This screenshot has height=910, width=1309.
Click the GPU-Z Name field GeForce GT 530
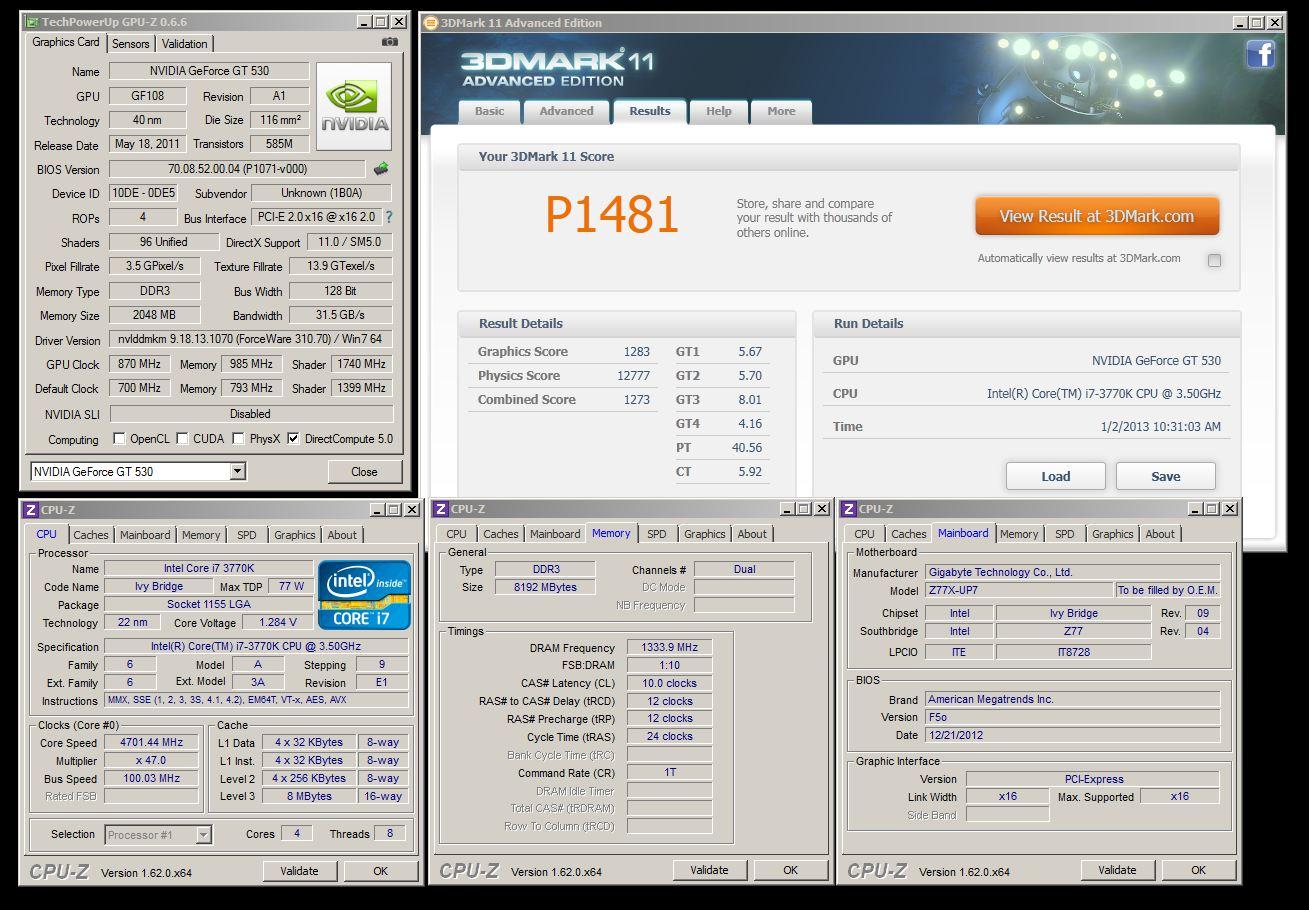point(209,71)
